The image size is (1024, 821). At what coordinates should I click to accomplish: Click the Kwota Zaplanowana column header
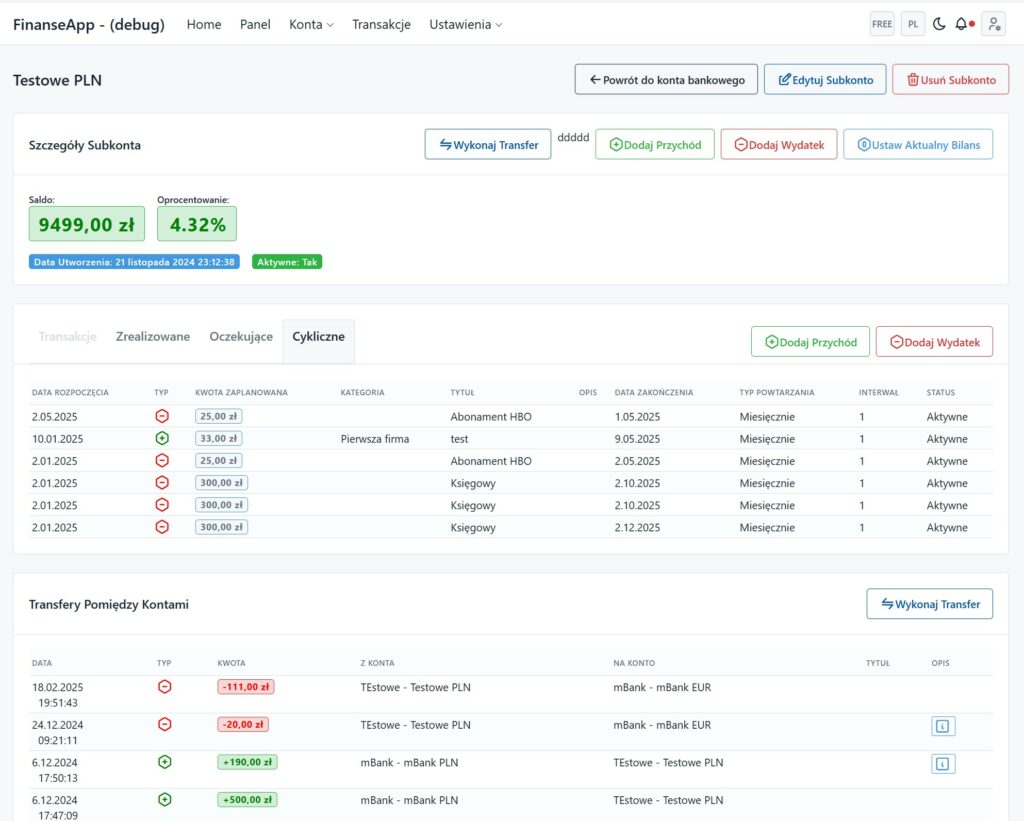(241, 393)
